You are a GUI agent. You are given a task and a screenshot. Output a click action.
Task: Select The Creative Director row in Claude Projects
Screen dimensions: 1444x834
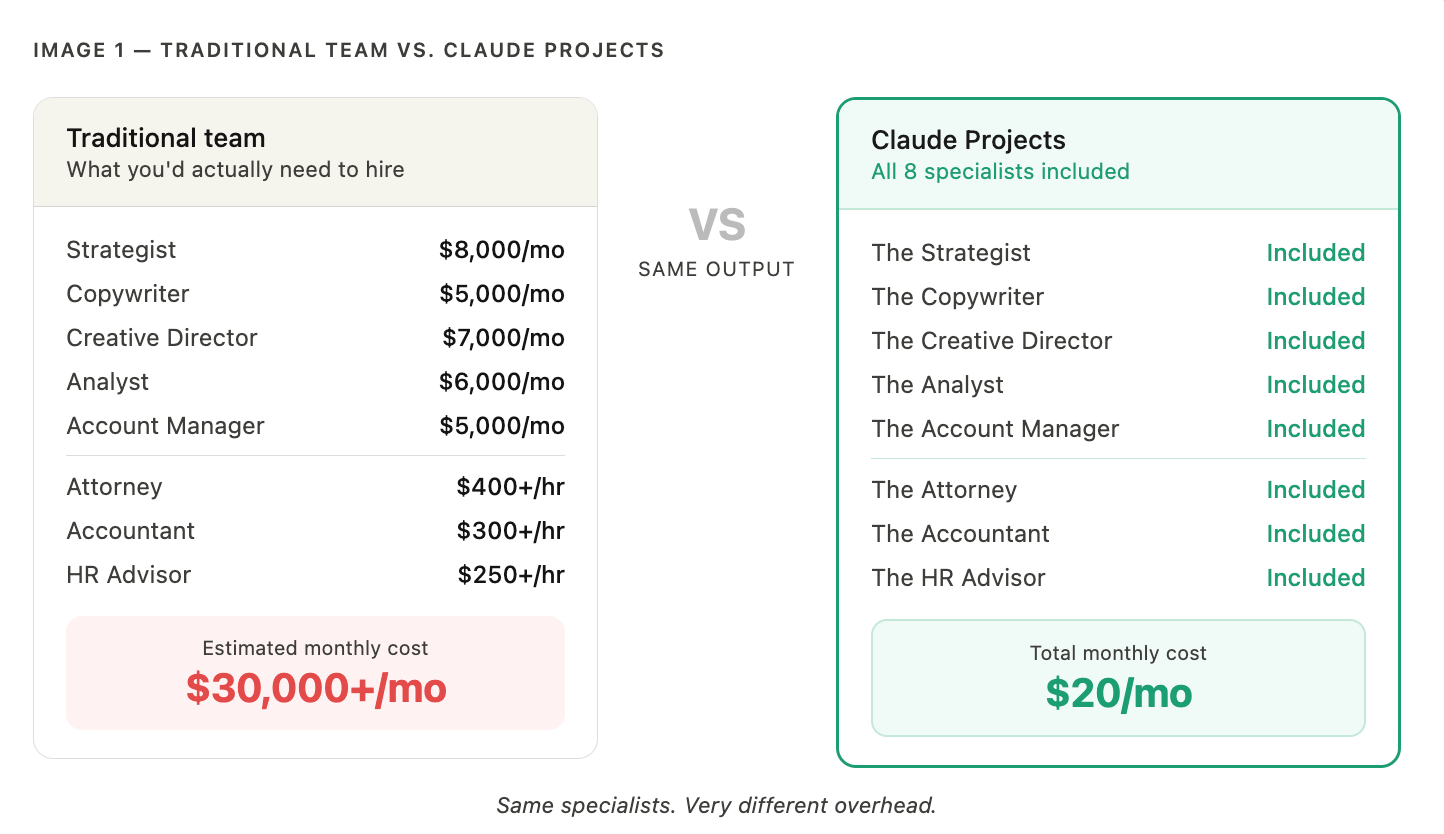pyautogui.click(x=1118, y=341)
